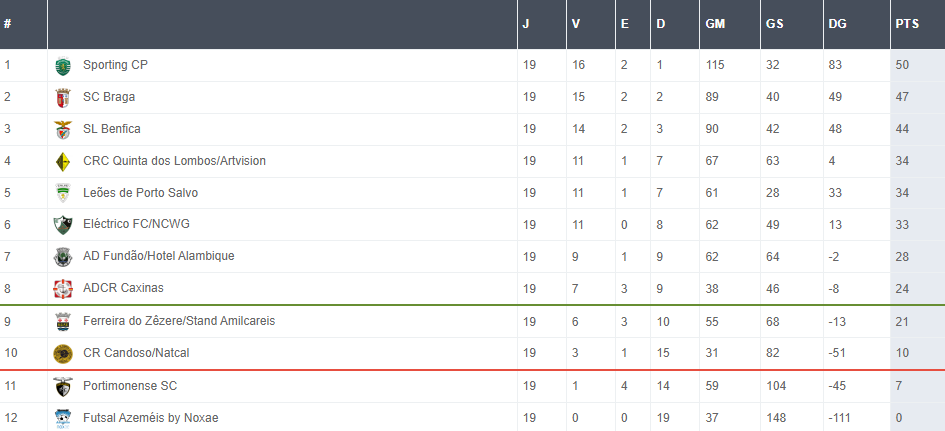Open the Portimonense SC team link
Image resolution: width=945 pixels, height=431 pixels.
tap(129, 385)
